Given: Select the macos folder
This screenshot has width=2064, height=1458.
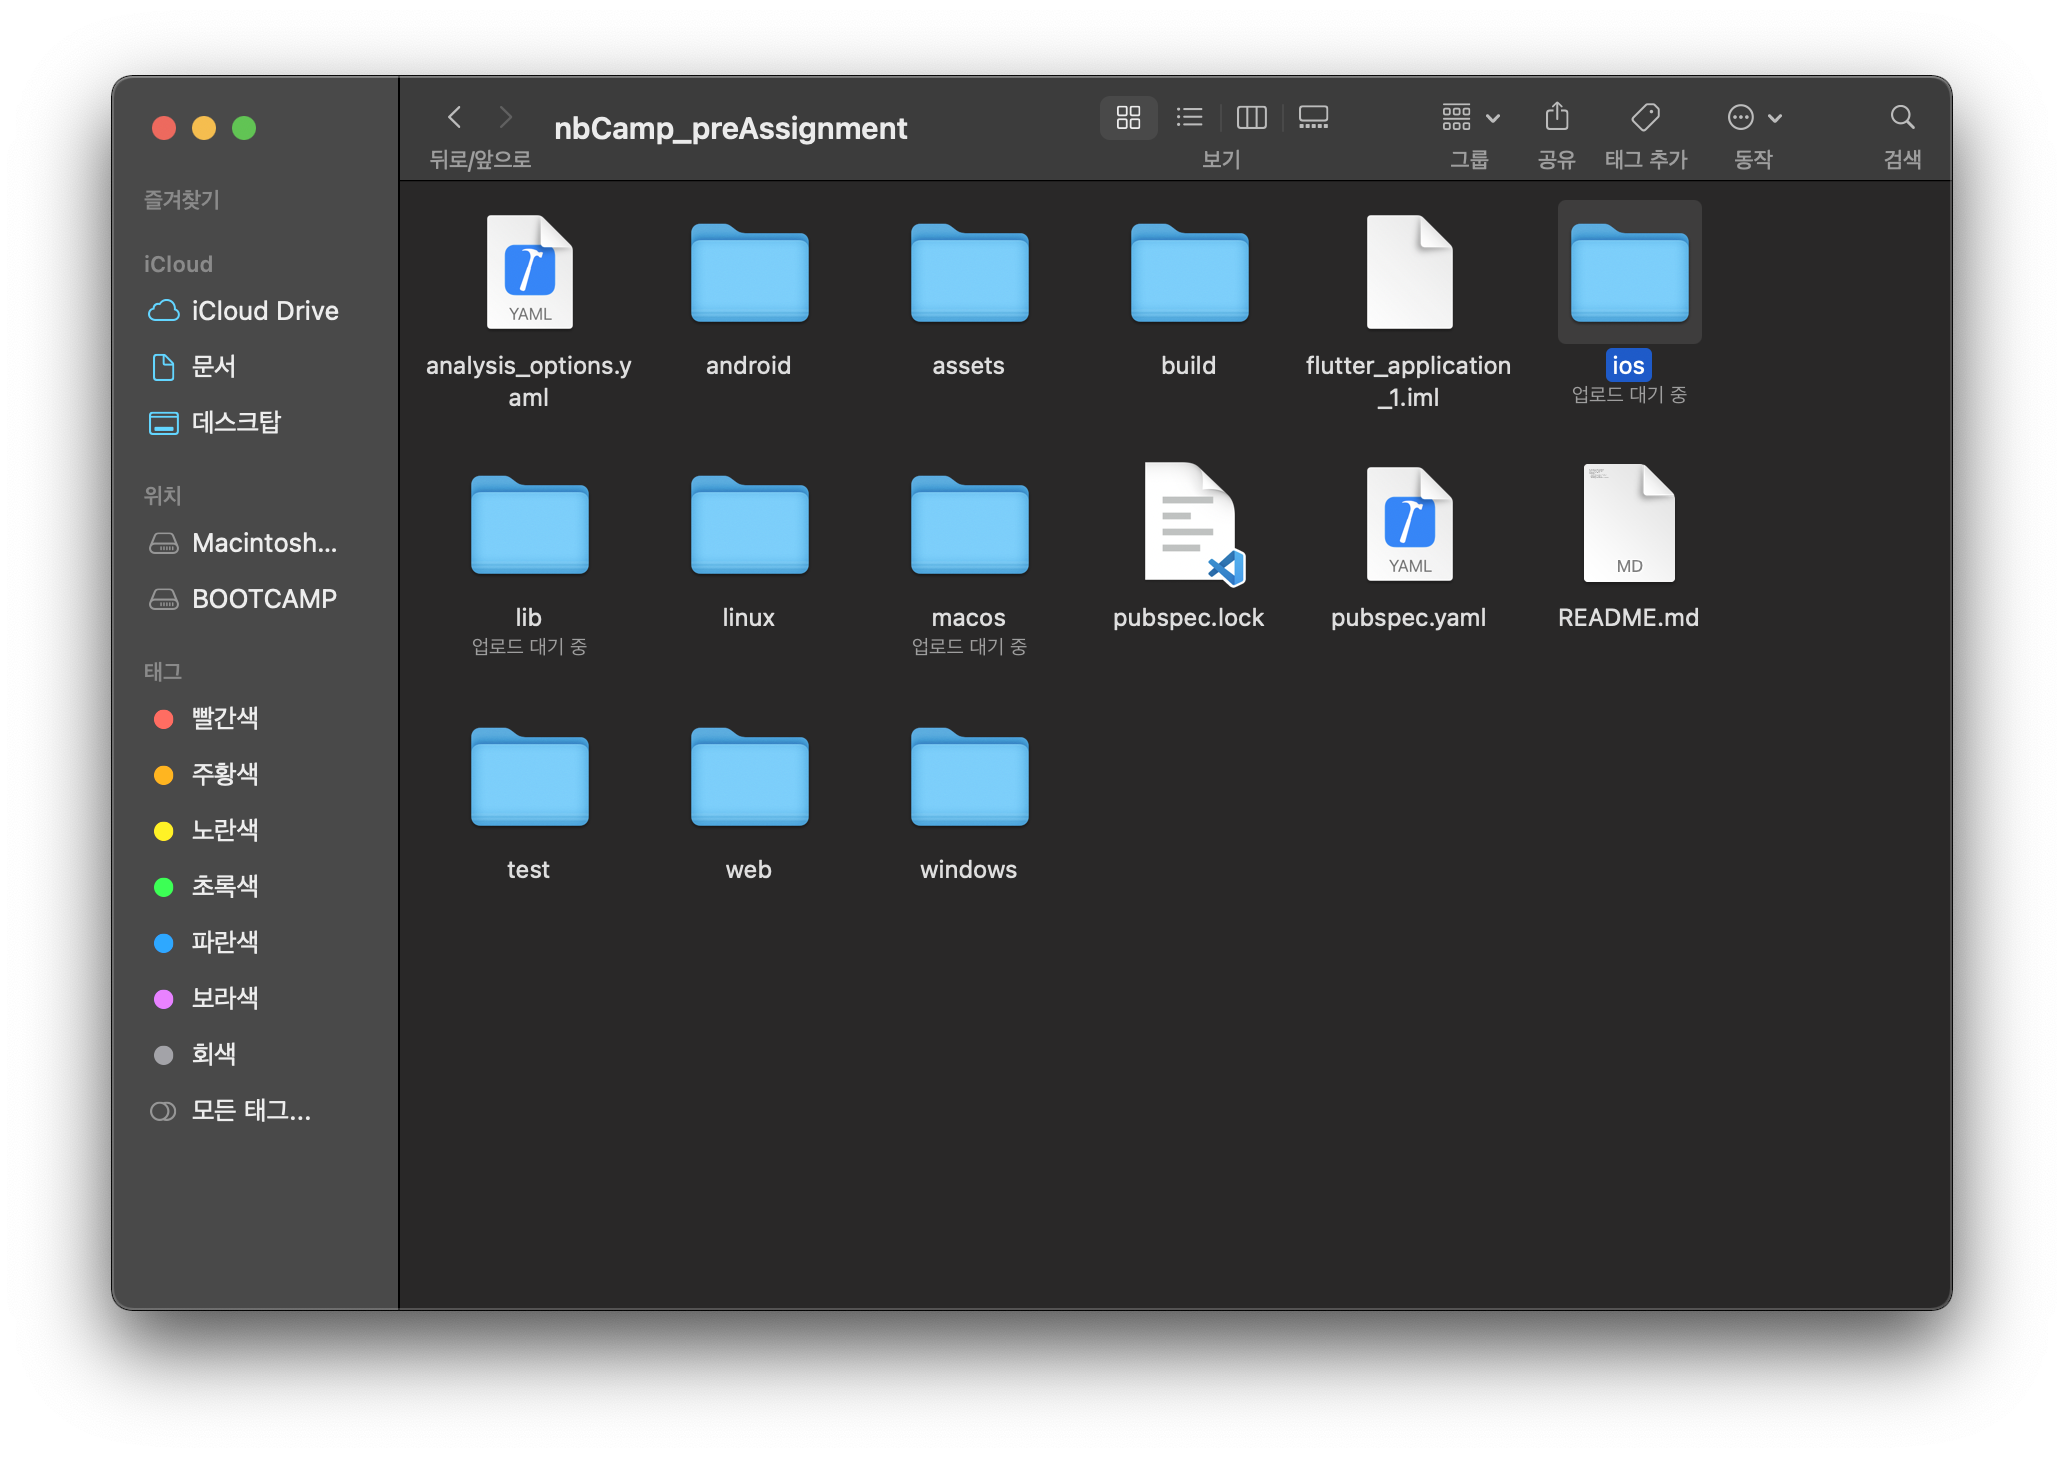Looking at the screenshot, I should click(x=969, y=524).
